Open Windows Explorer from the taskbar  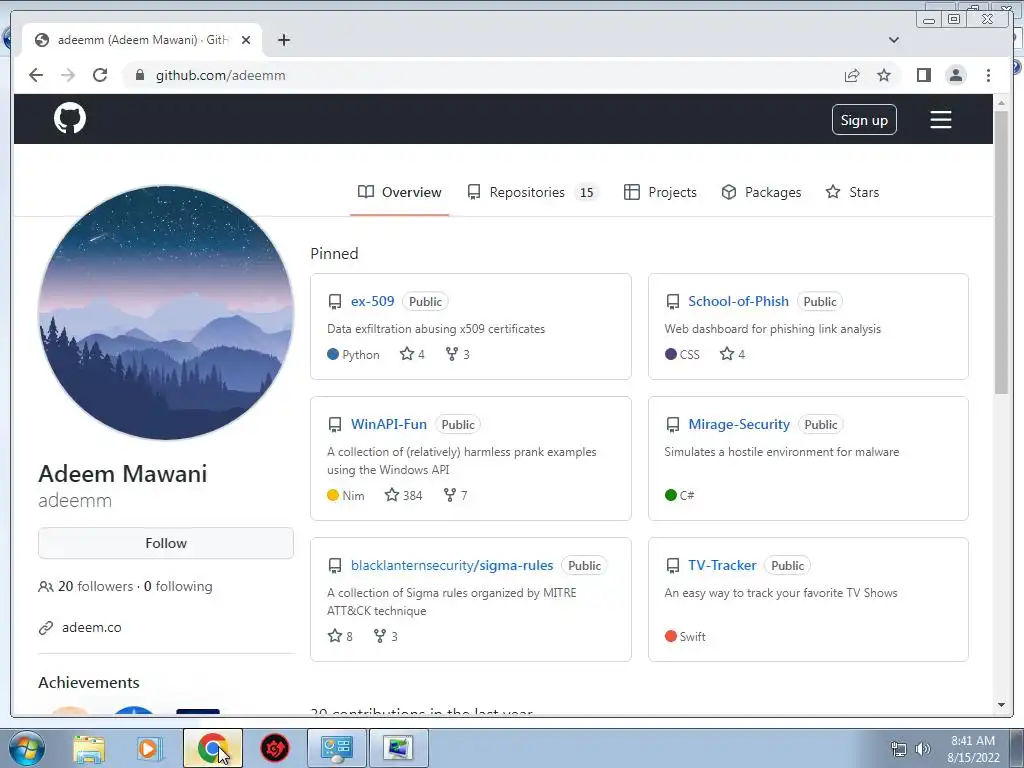(x=89, y=748)
